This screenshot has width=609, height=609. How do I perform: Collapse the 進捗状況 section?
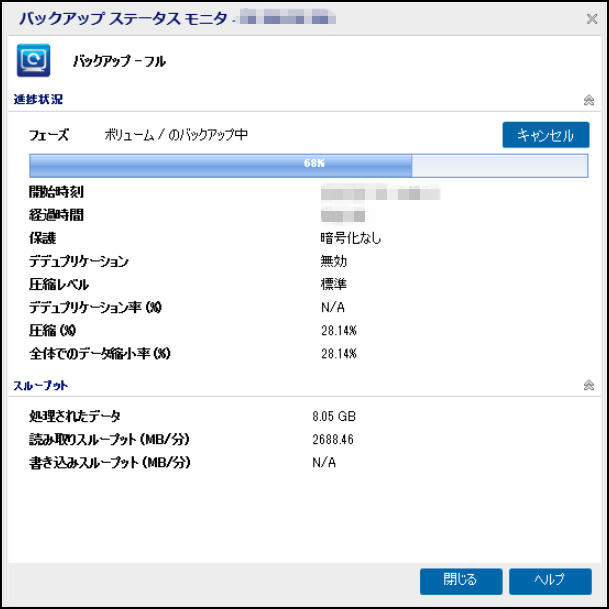(x=588, y=100)
